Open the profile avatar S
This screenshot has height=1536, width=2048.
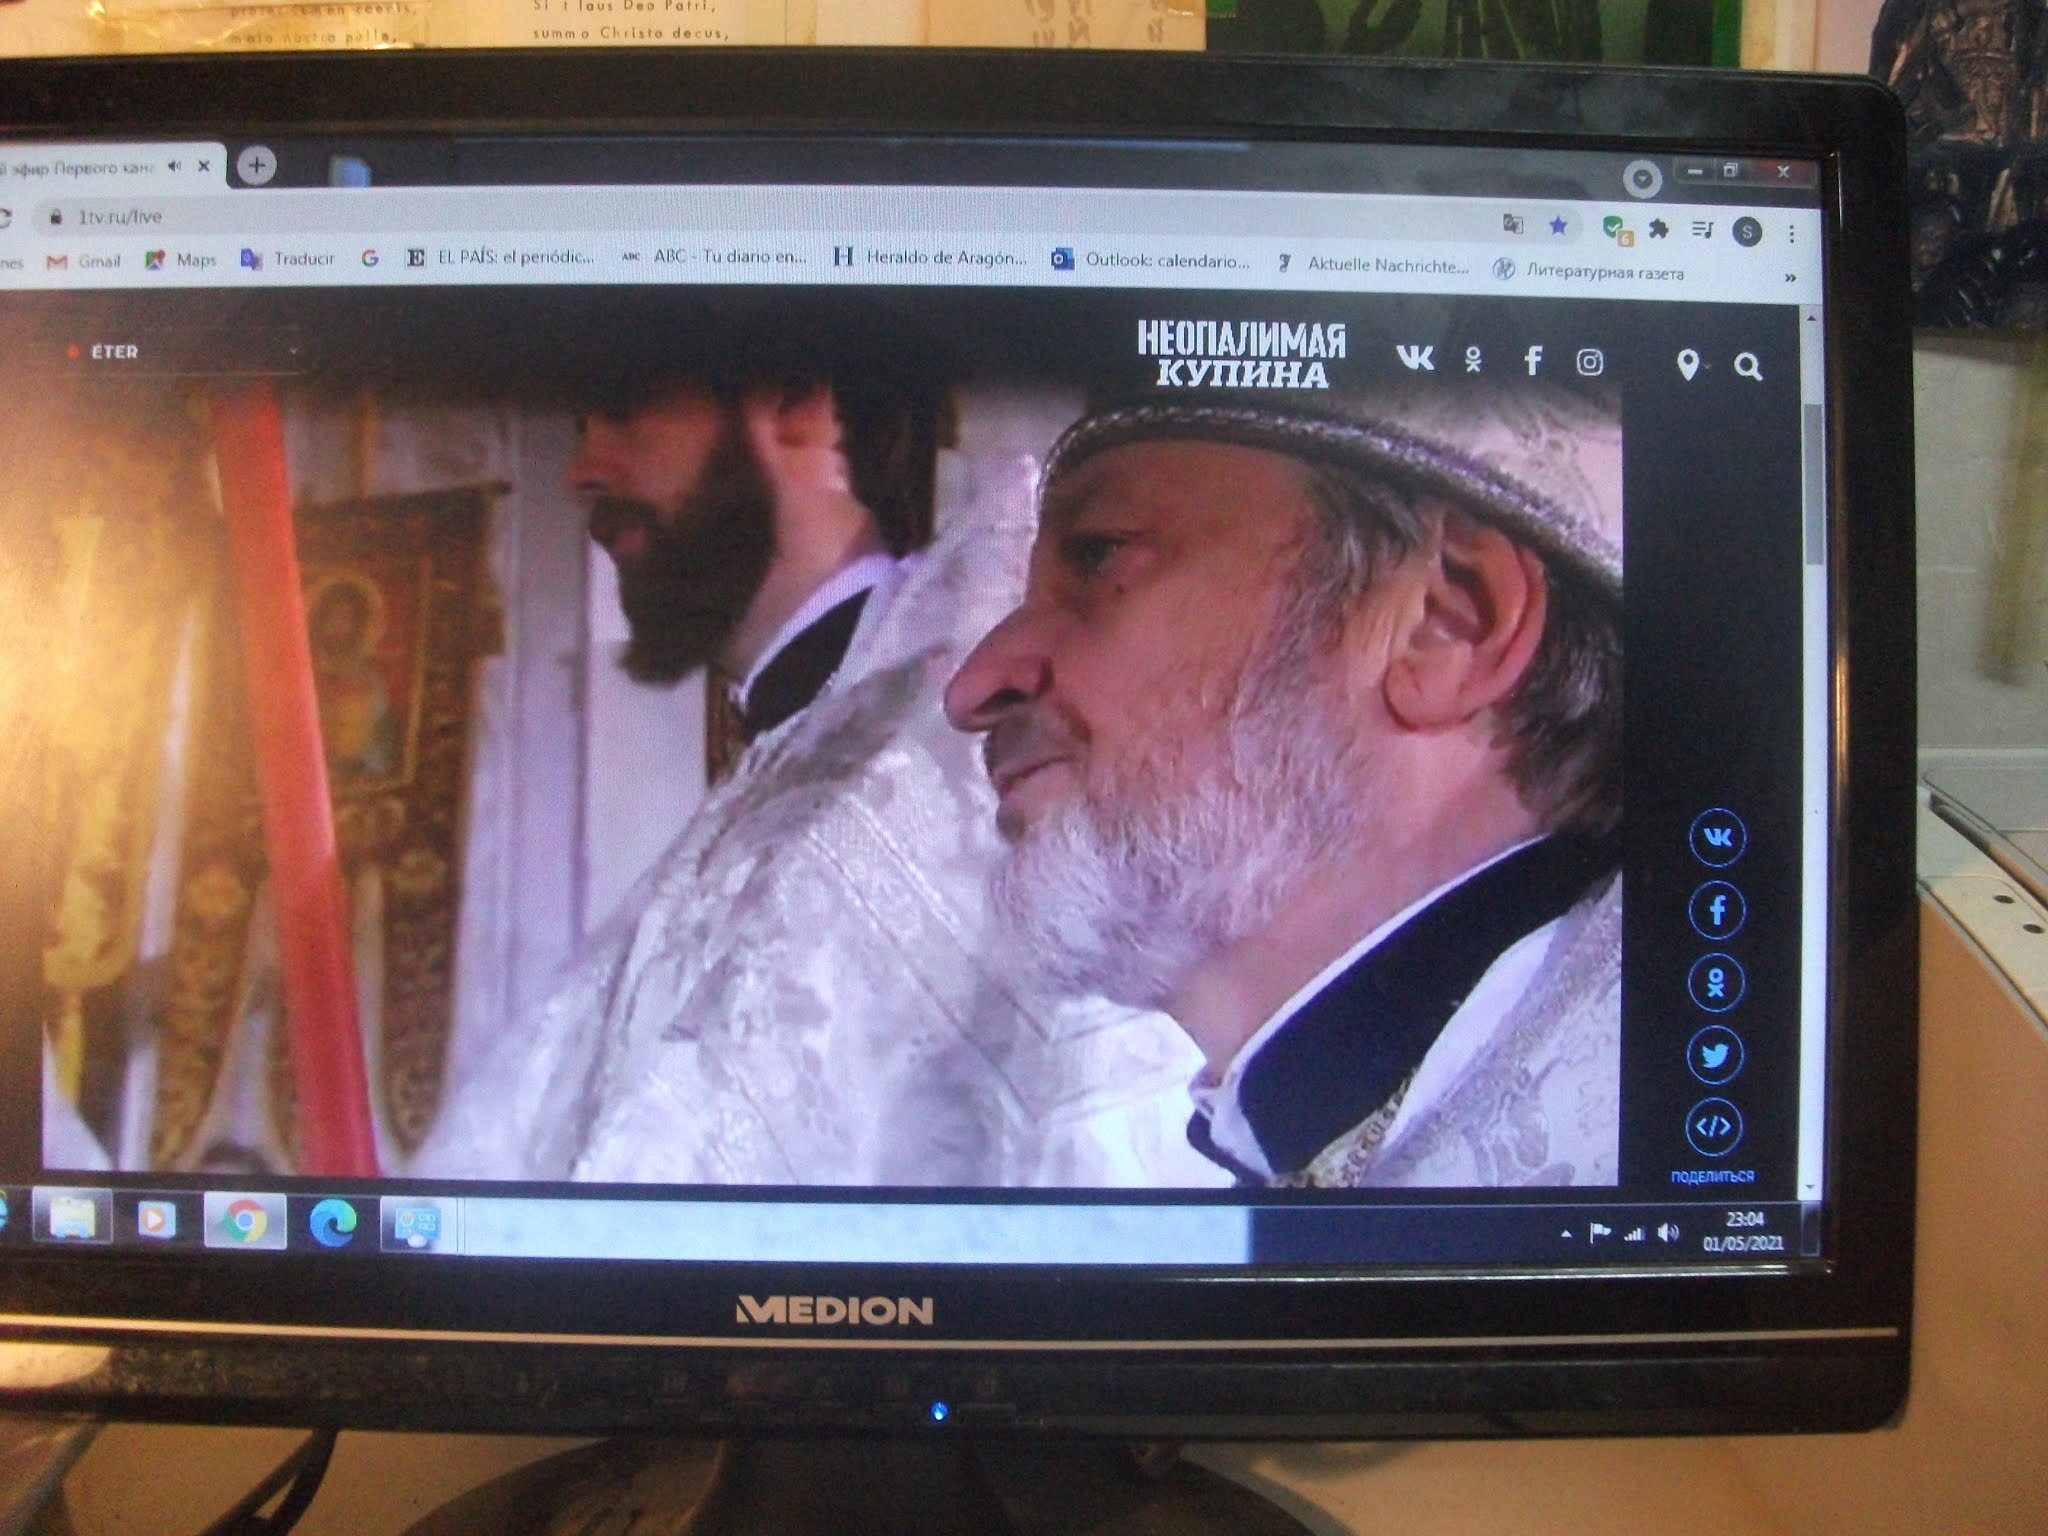tap(1747, 232)
